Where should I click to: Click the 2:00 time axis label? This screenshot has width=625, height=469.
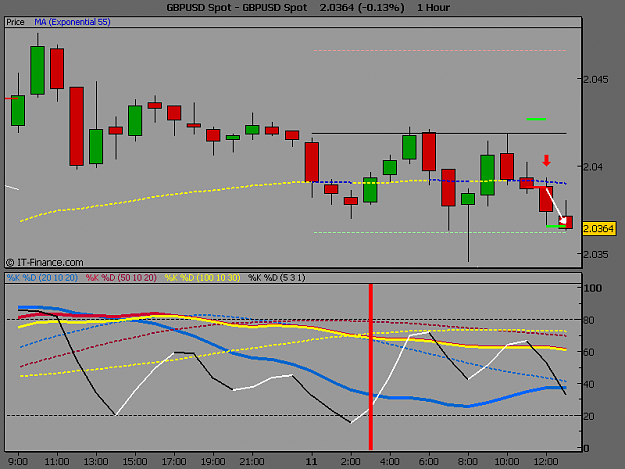tap(351, 461)
